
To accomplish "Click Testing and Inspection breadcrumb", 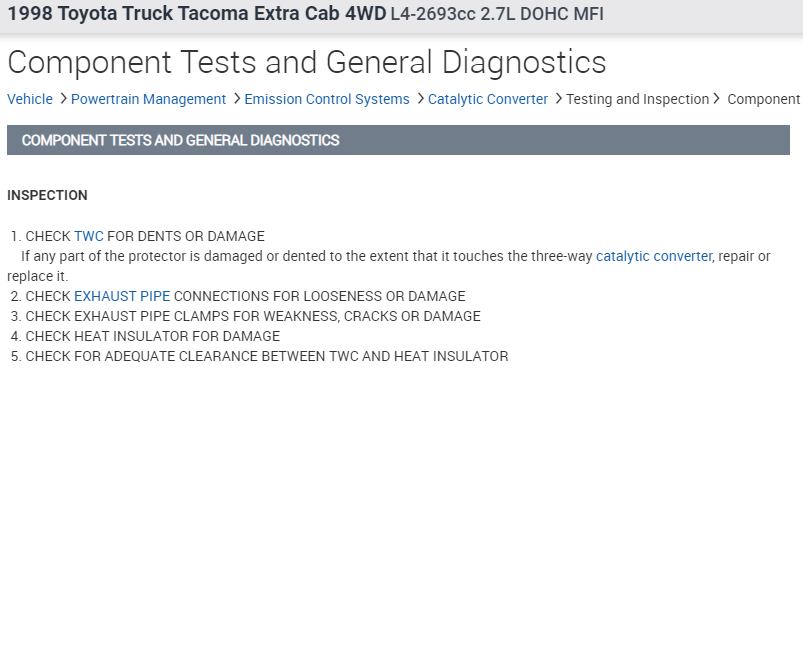I will click(x=637, y=99).
